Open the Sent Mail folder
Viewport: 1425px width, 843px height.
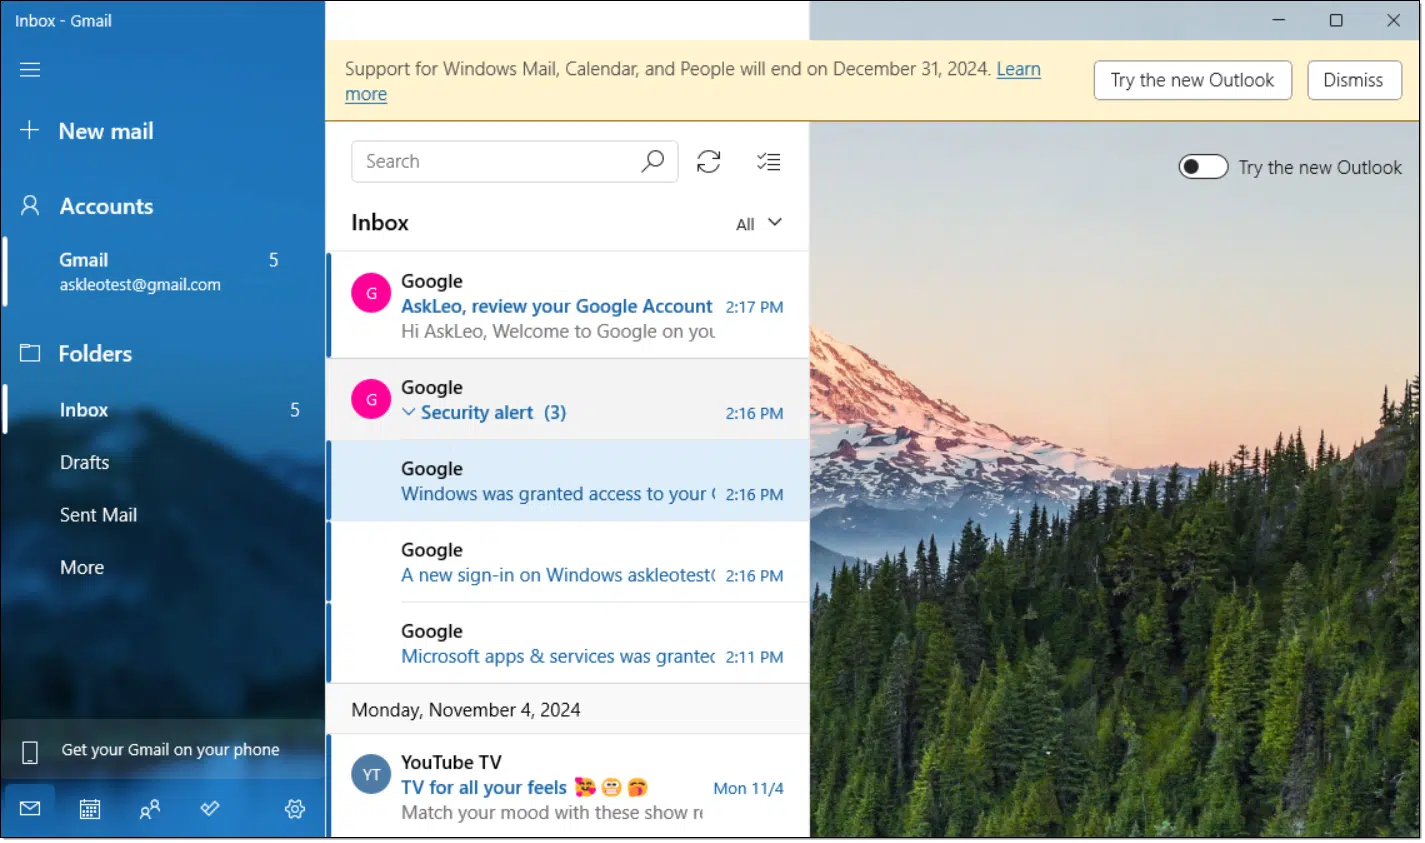(163, 515)
